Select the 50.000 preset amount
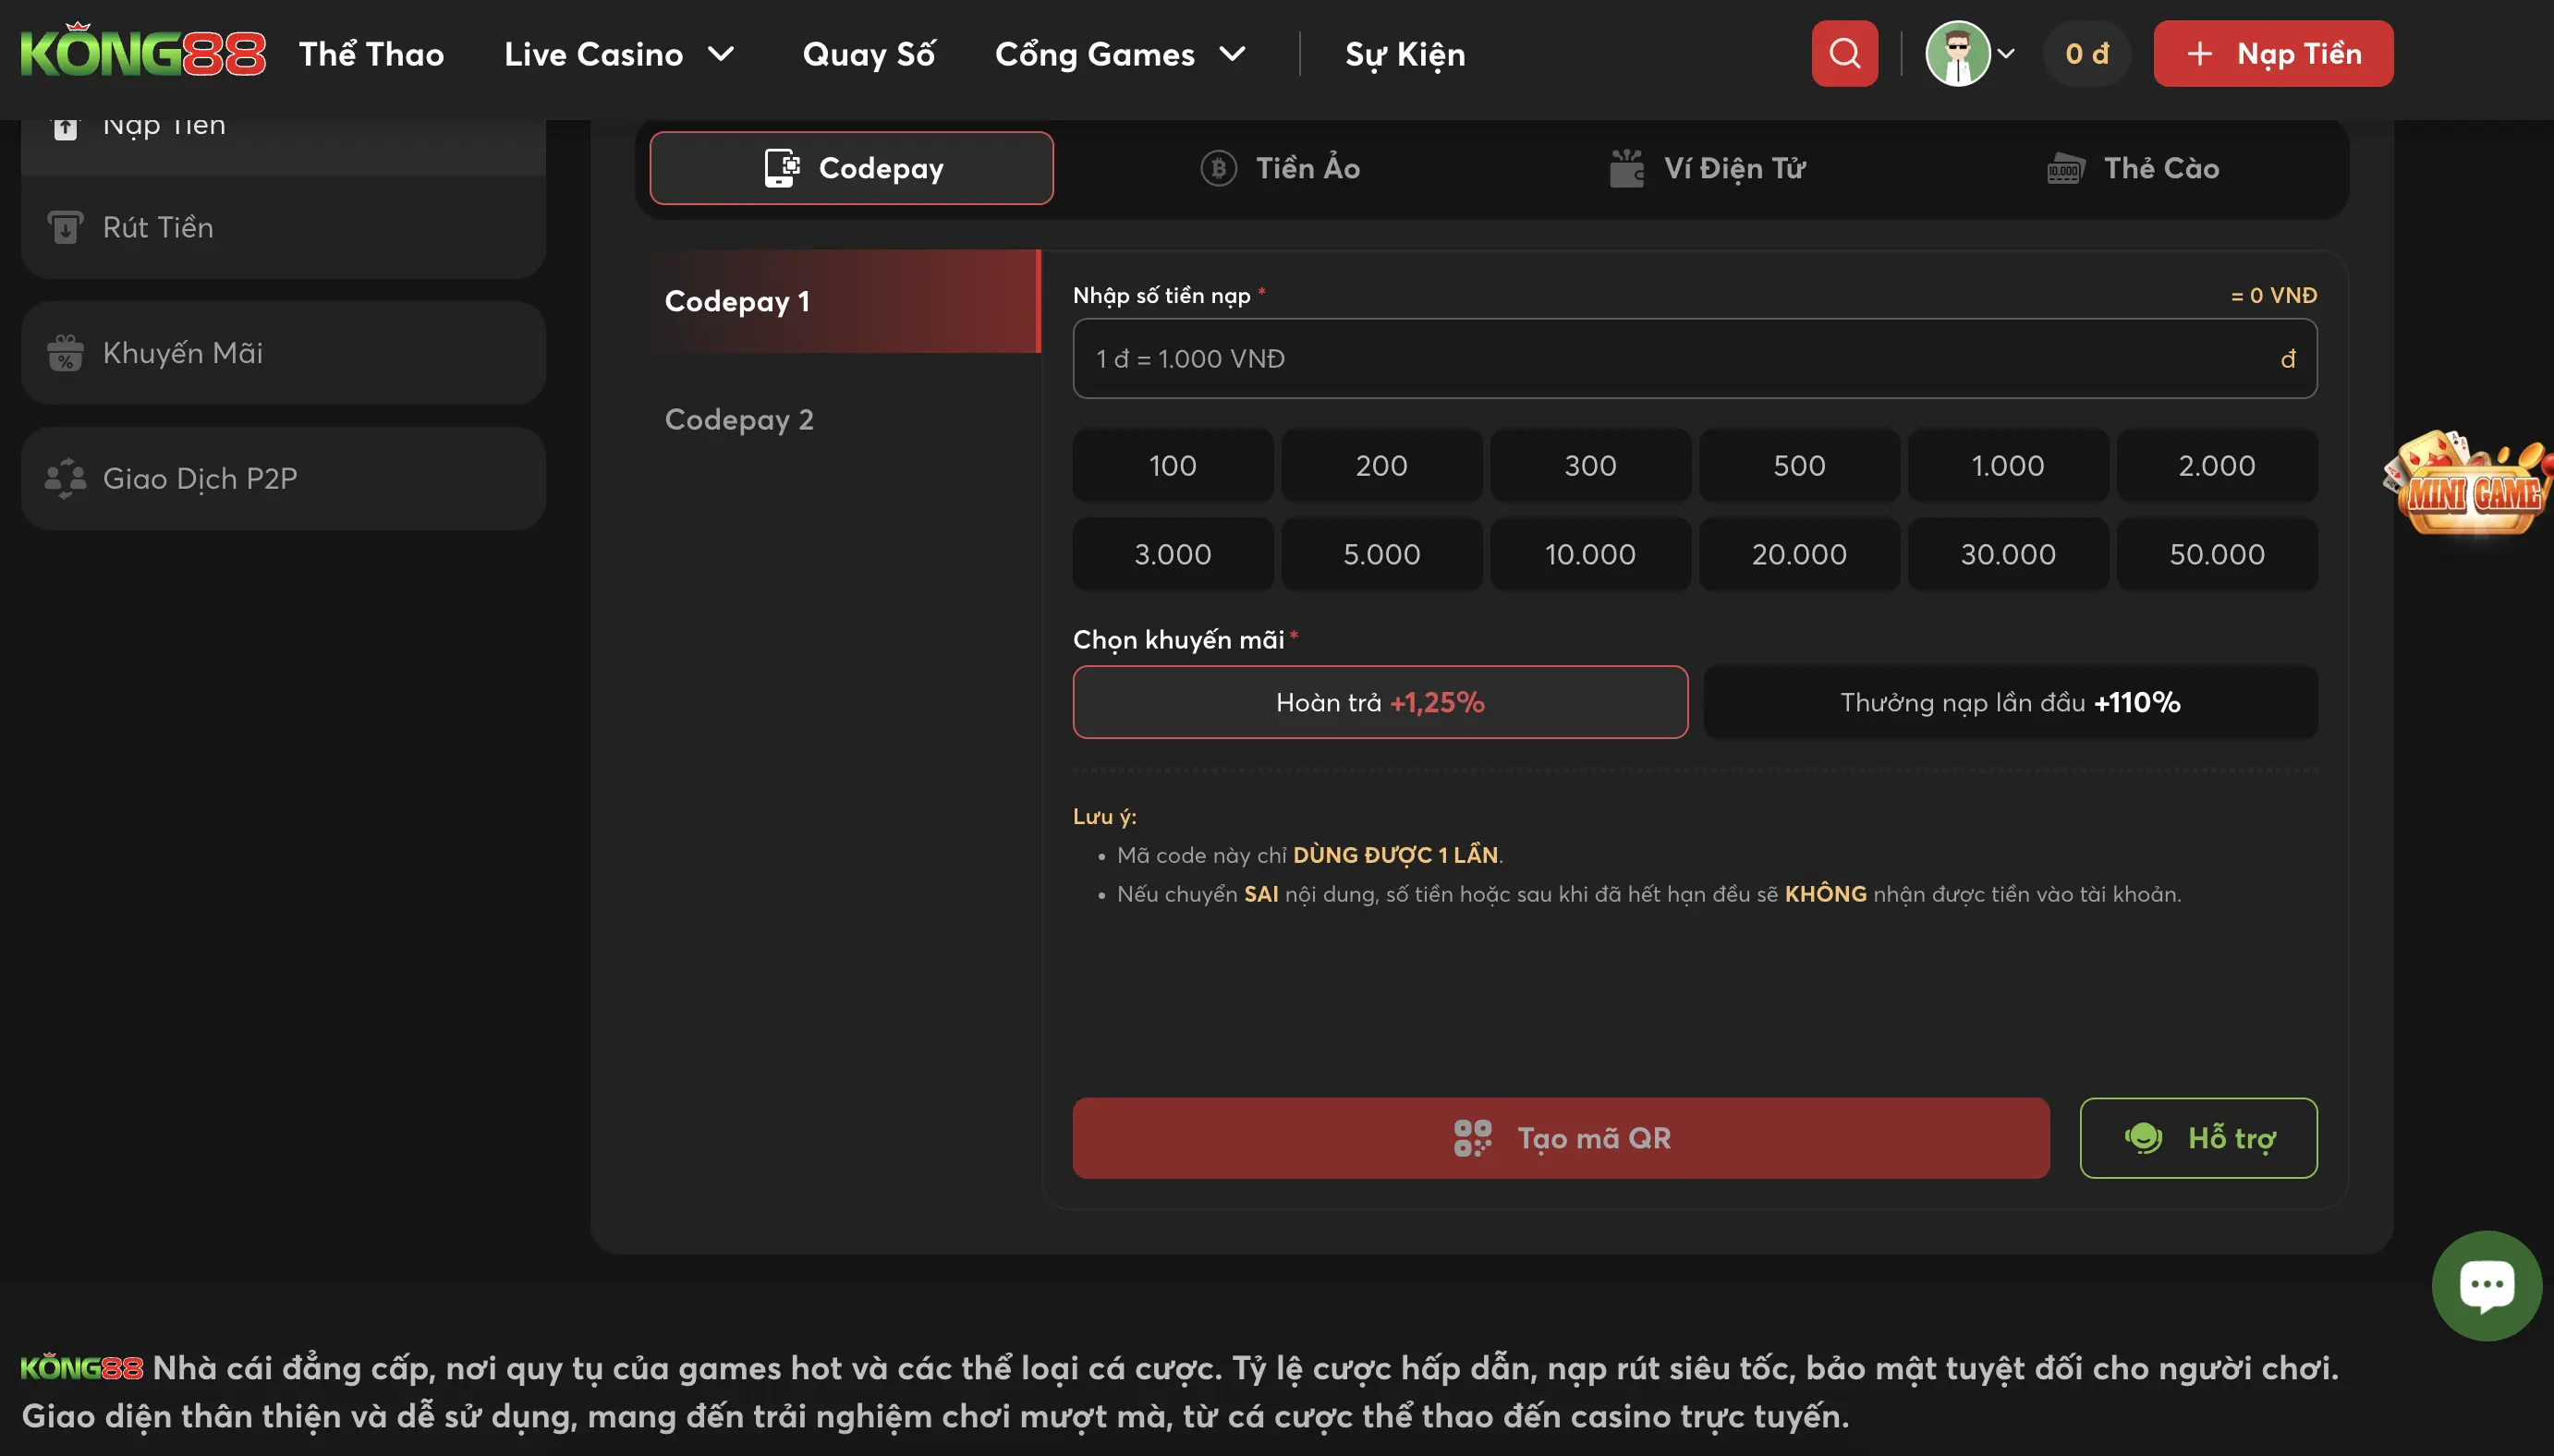 pyautogui.click(x=2216, y=554)
